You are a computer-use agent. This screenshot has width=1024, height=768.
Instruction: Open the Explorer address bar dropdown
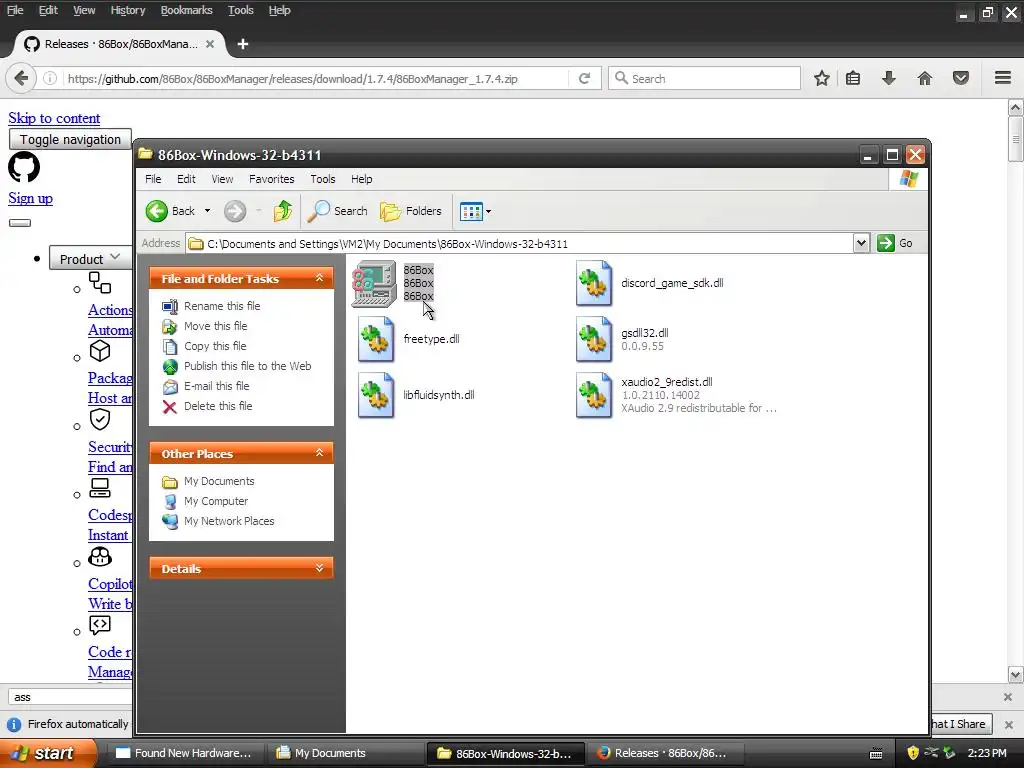861,243
